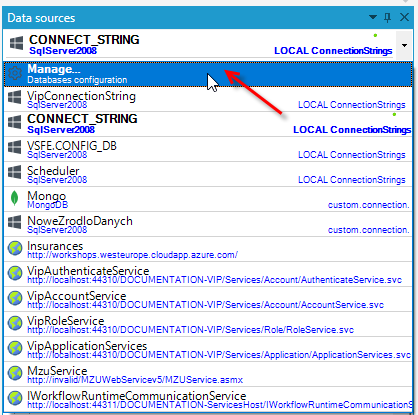Select the VSFE.CONFIG_DB data source
The height and width of the screenshot is (415, 418).
pos(208,149)
